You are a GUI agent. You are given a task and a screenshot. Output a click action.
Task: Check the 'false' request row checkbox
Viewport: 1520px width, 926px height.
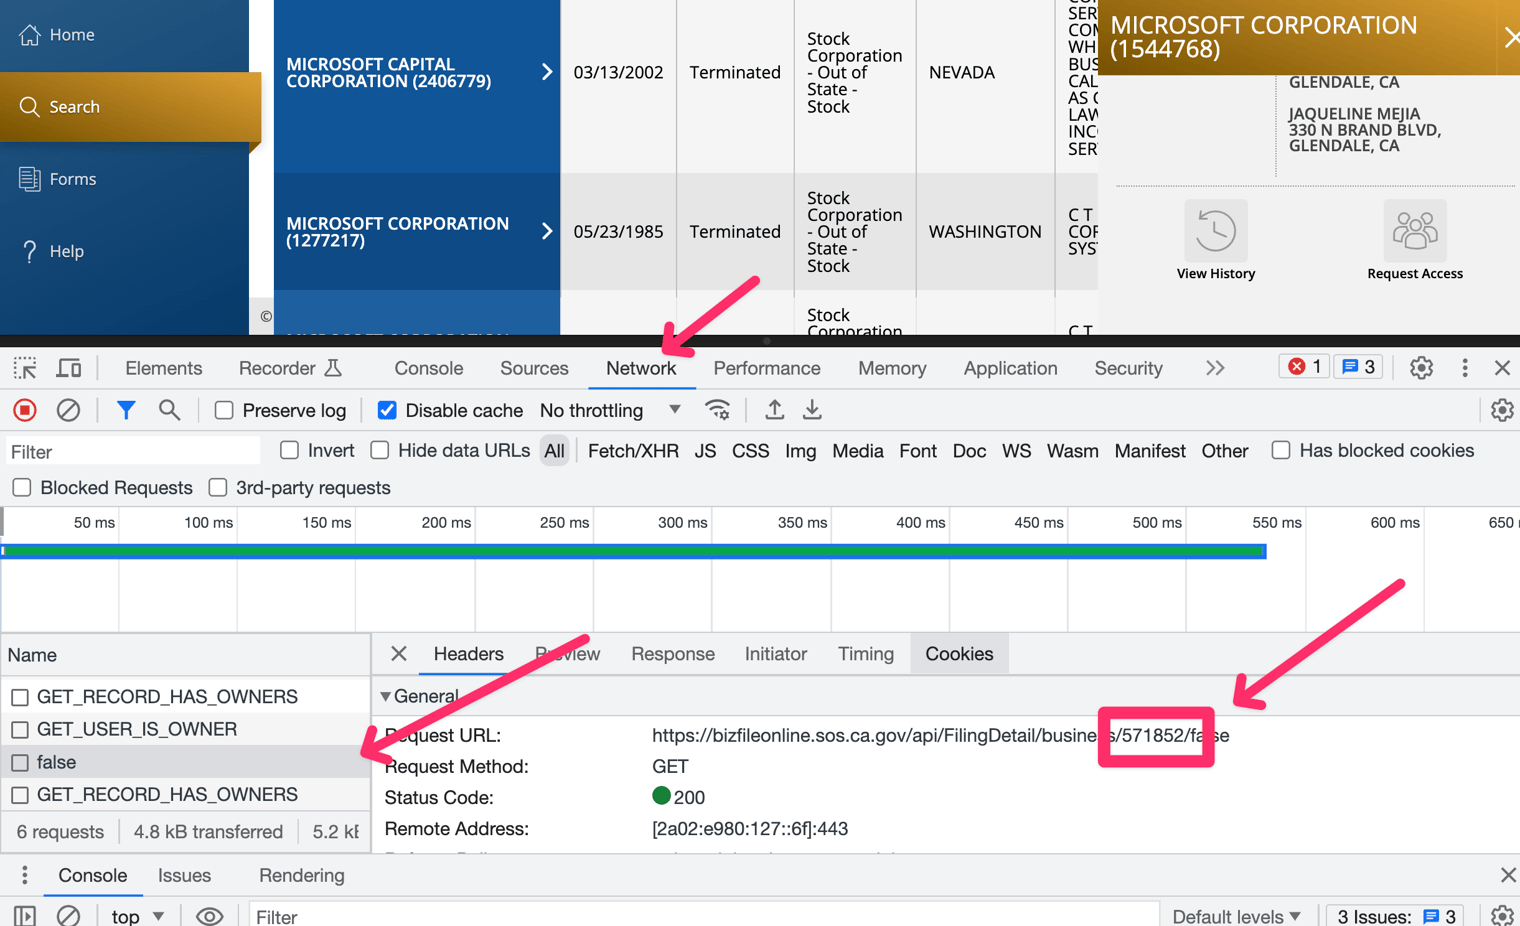point(20,762)
